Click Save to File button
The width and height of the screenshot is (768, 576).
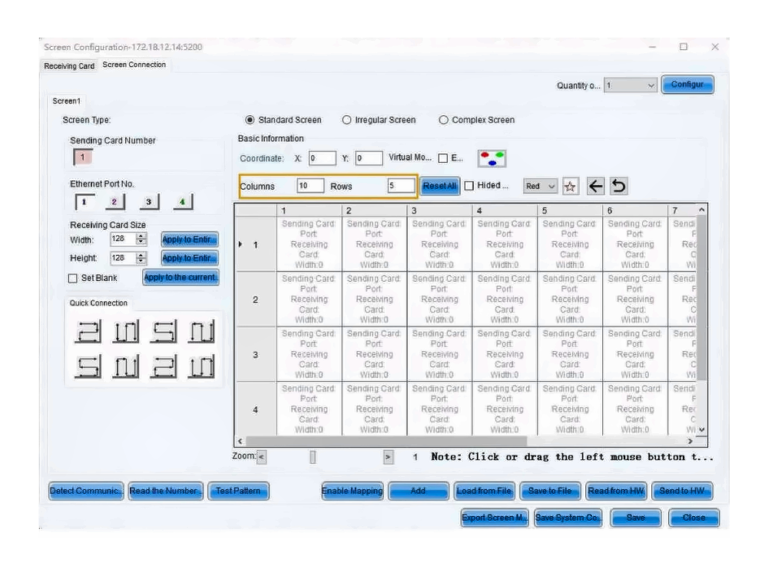coord(550,491)
